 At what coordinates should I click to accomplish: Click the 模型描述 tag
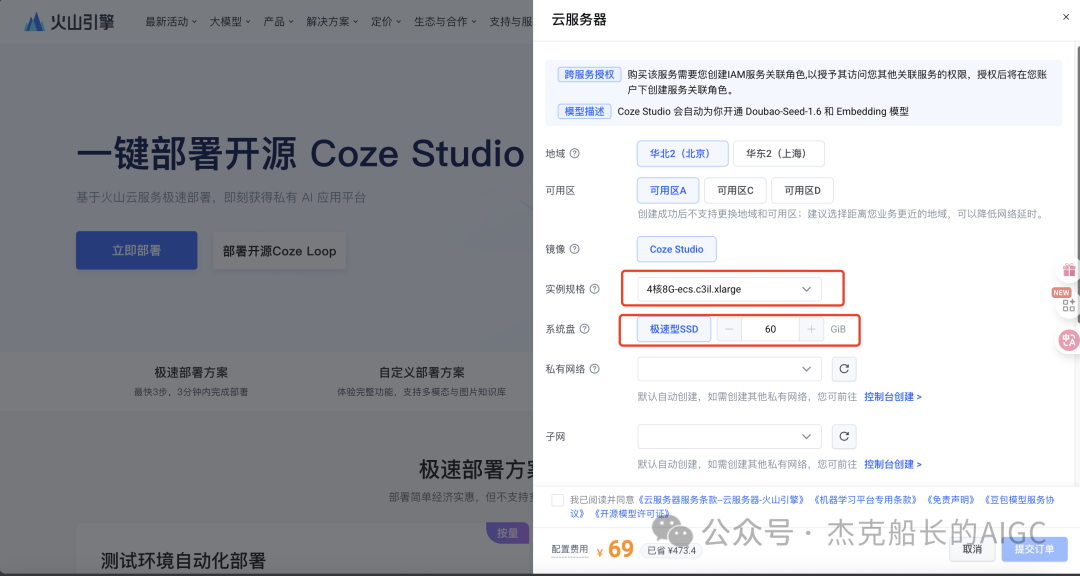584,111
